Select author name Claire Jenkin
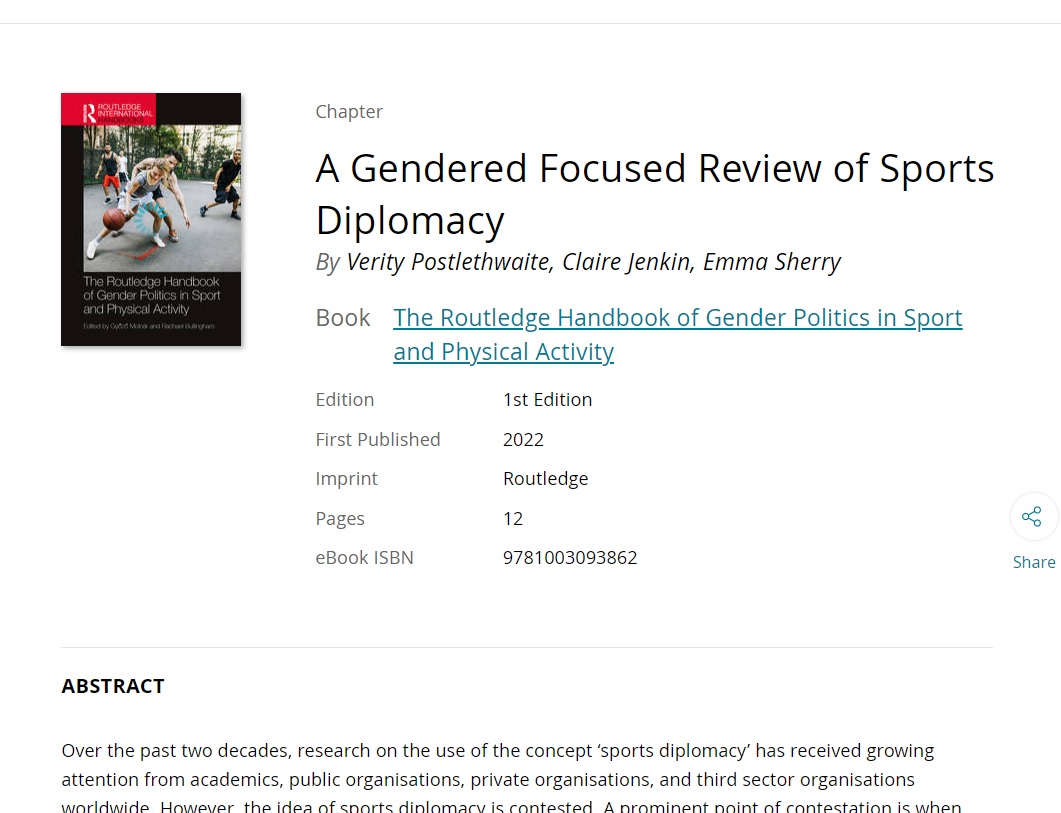The width and height of the screenshot is (1061, 813). 626,262
